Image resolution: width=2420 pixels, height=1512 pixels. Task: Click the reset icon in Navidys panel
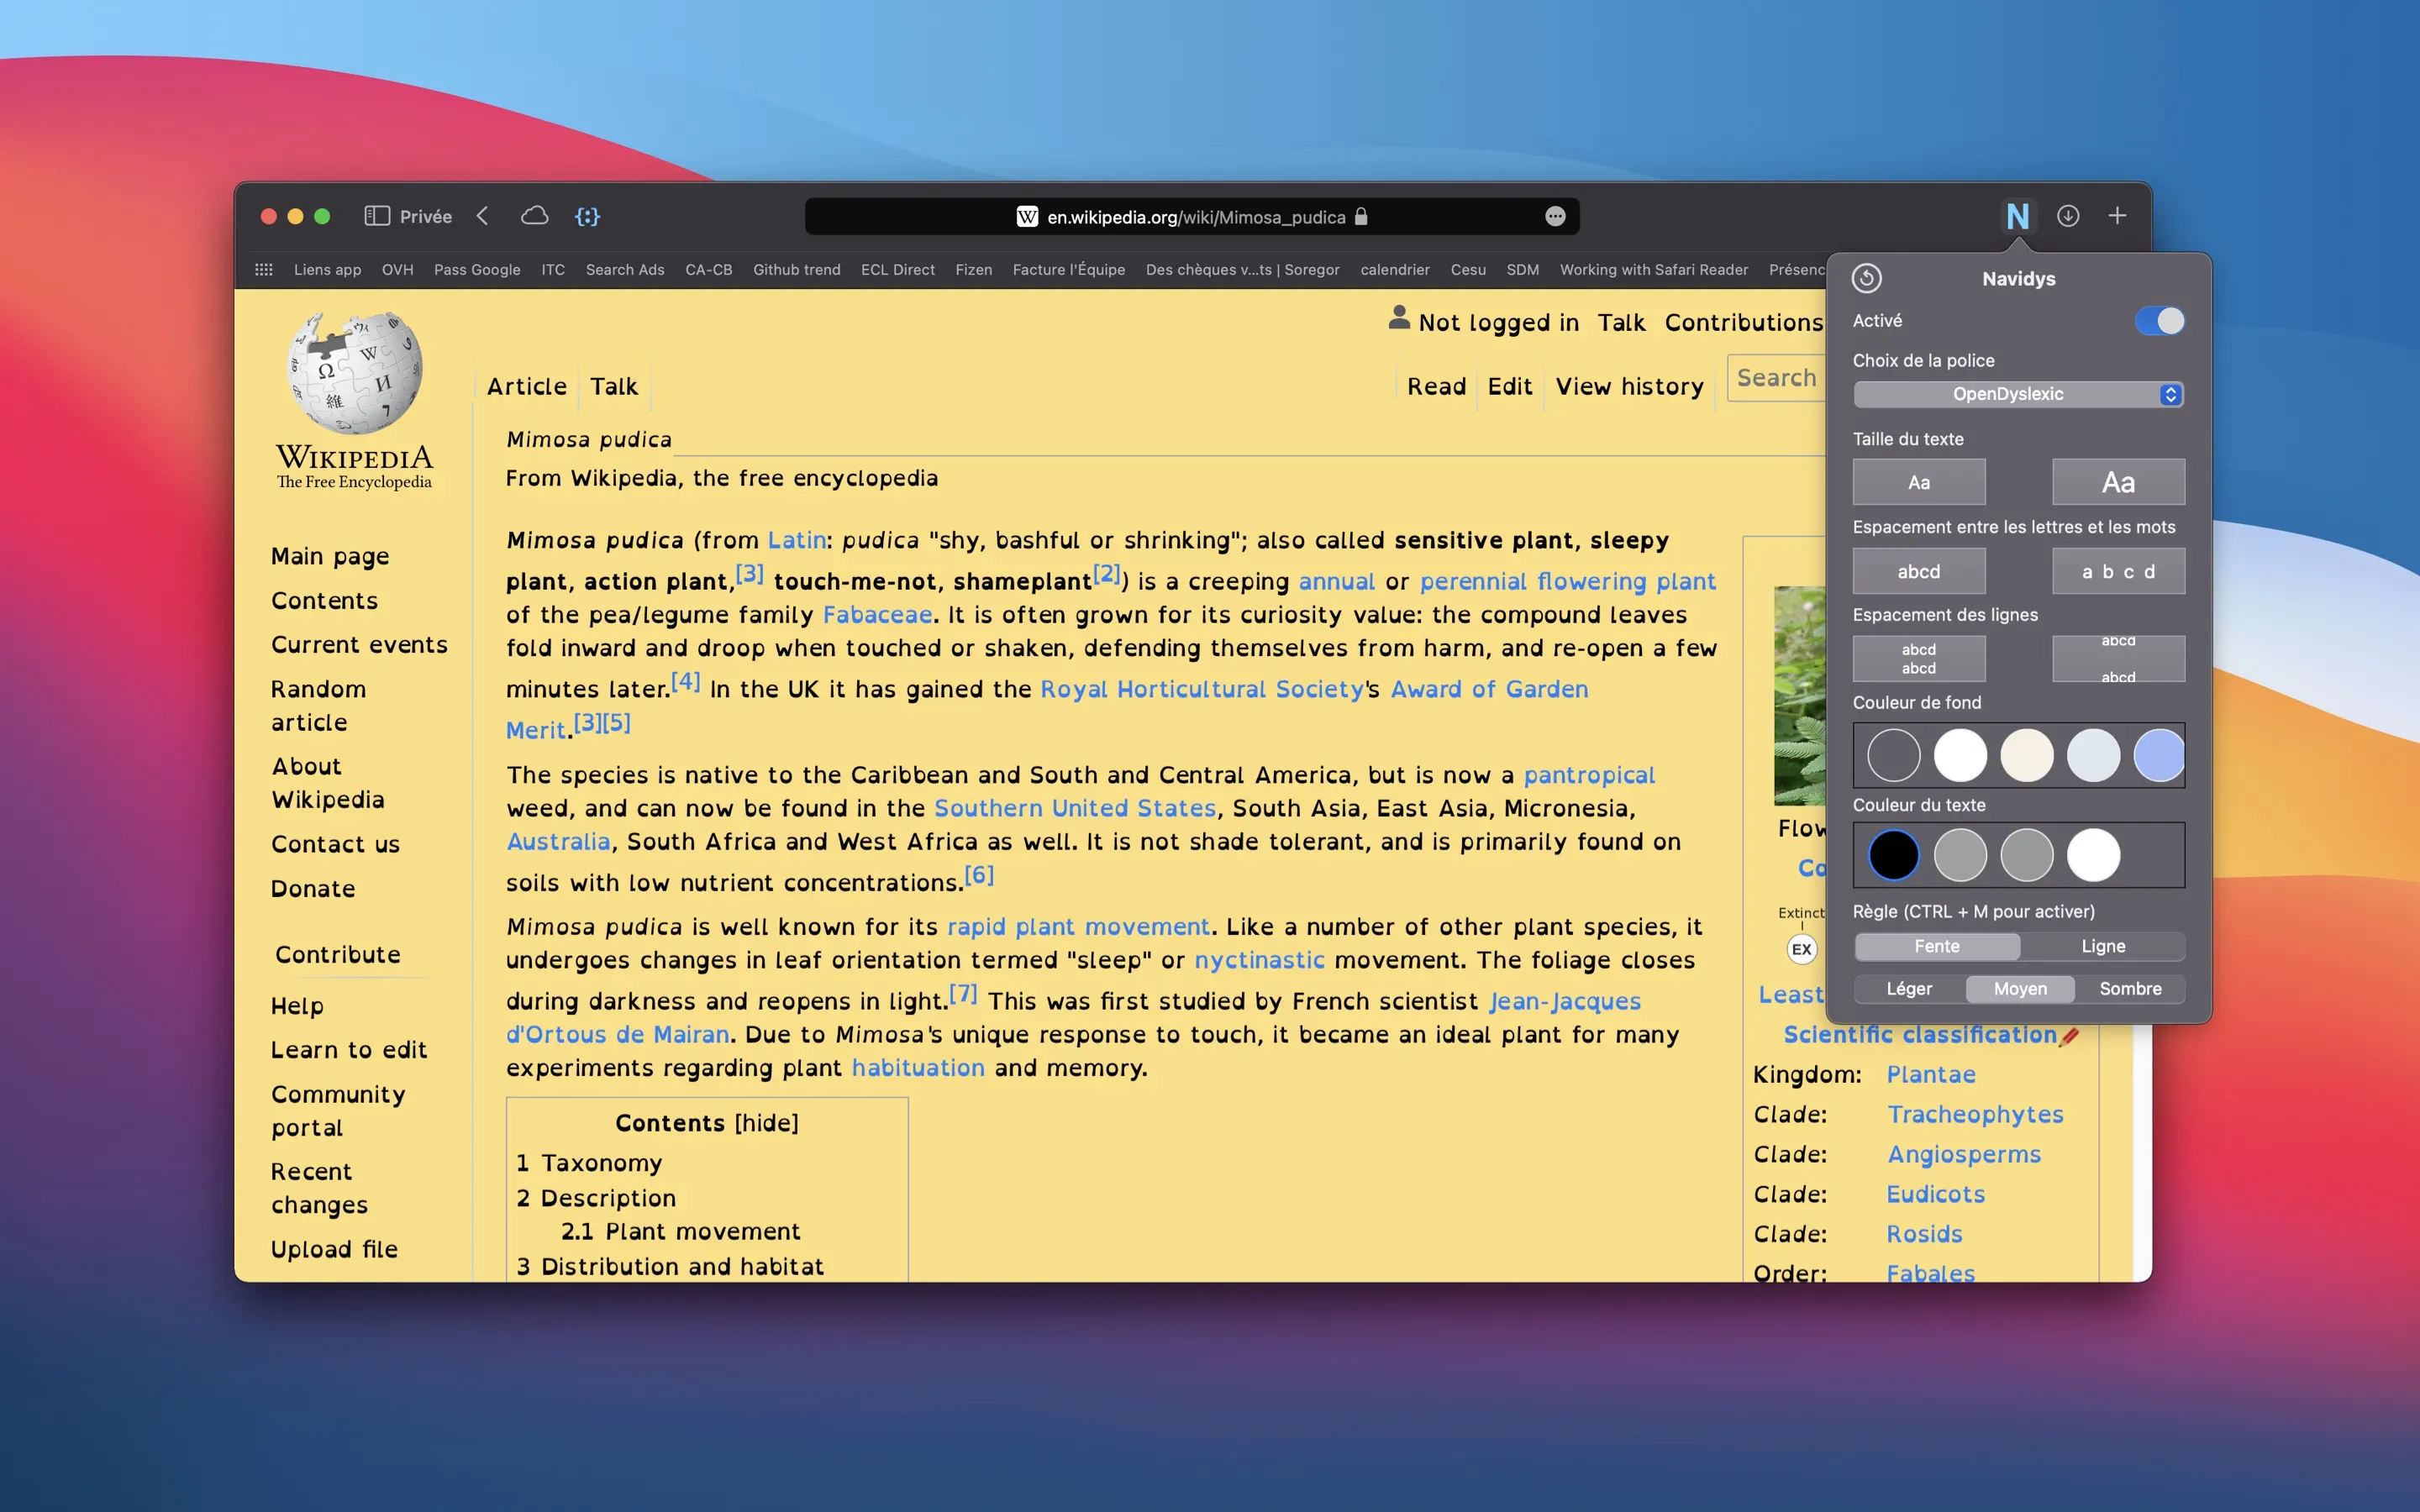point(1866,278)
